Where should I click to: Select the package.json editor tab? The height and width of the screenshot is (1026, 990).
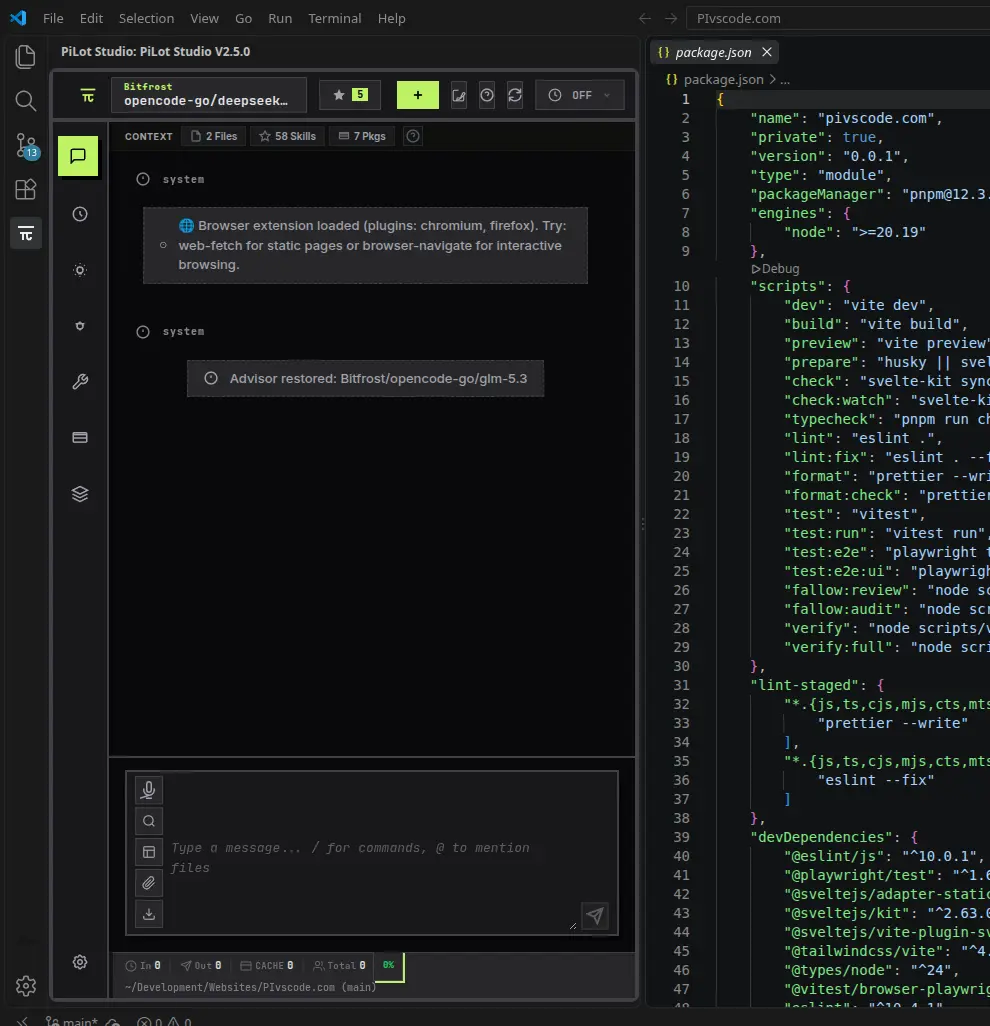[x=713, y=52]
